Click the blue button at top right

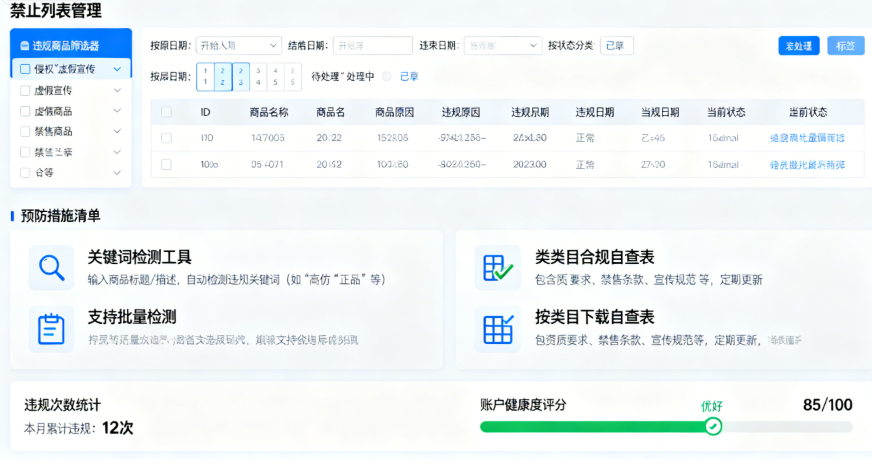click(x=798, y=46)
